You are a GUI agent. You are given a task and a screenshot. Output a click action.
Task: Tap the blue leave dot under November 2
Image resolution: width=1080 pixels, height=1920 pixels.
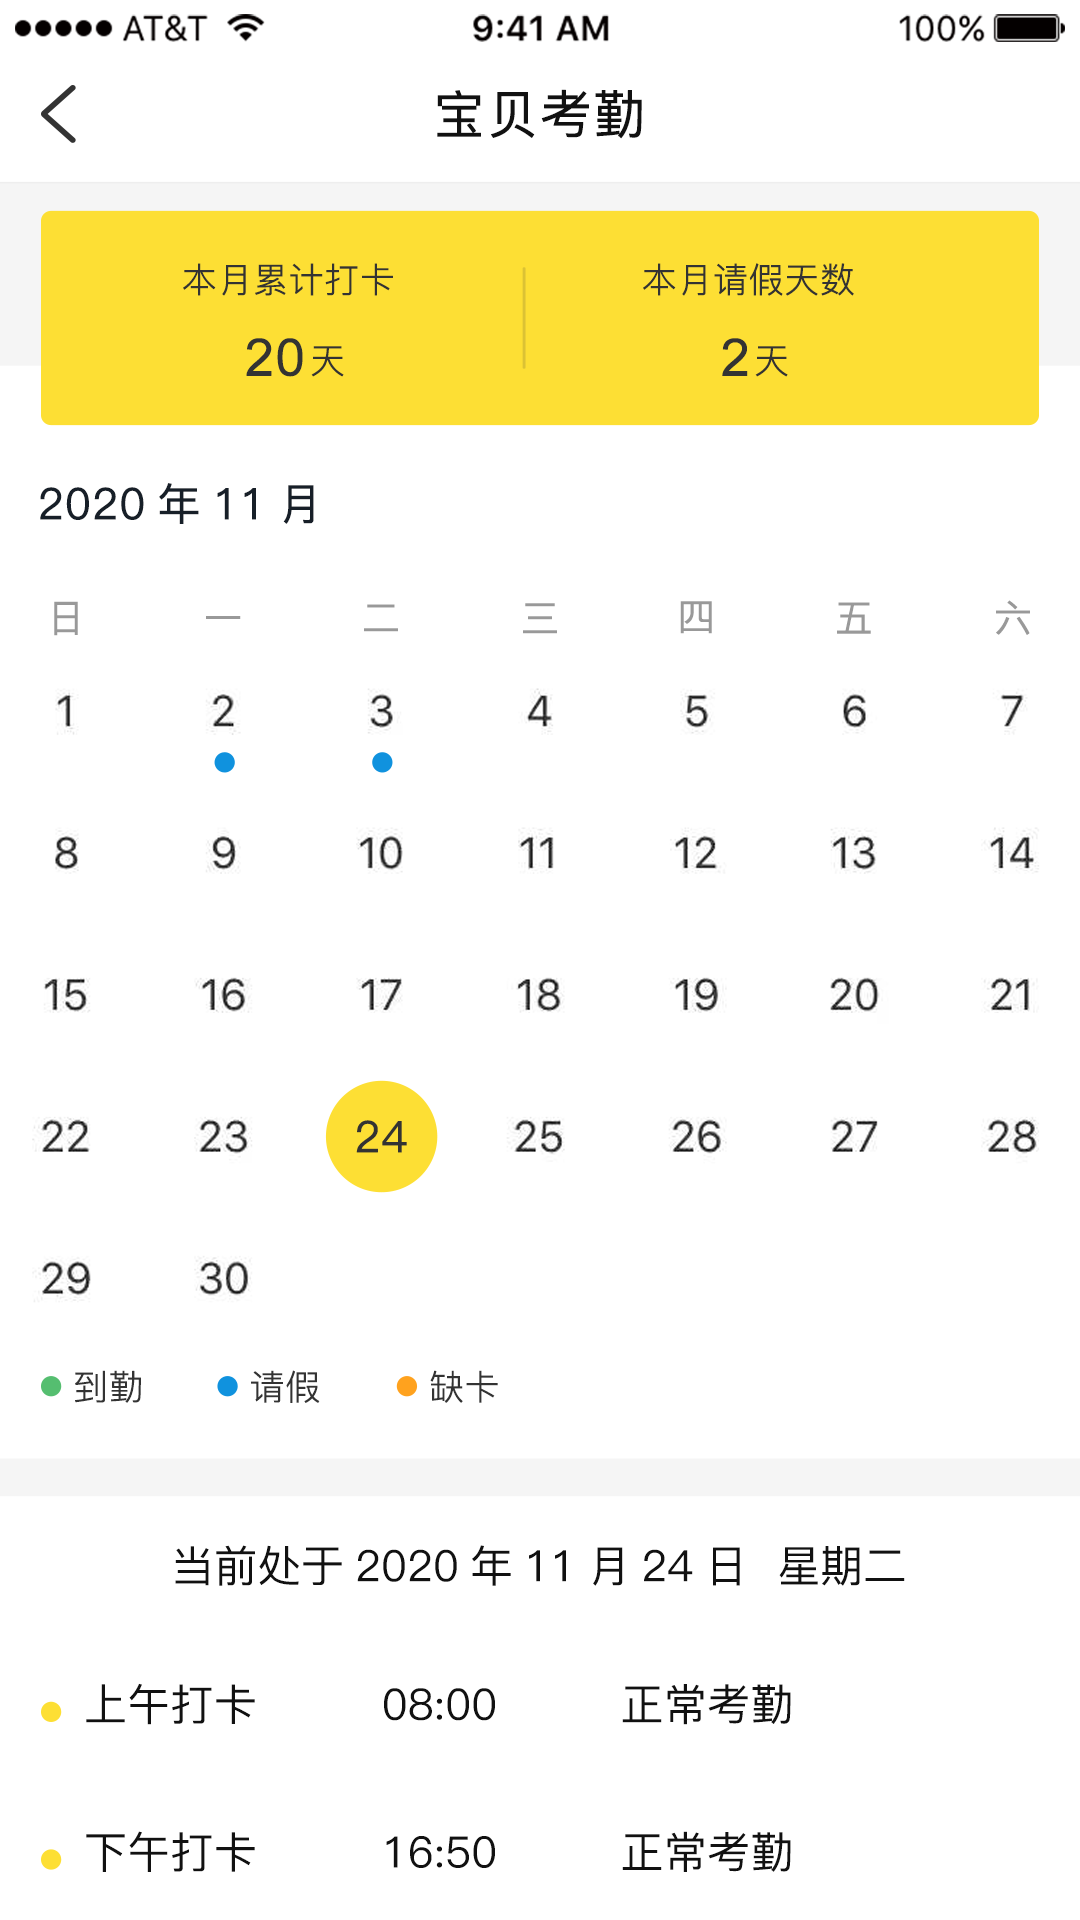[x=224, y=762]
